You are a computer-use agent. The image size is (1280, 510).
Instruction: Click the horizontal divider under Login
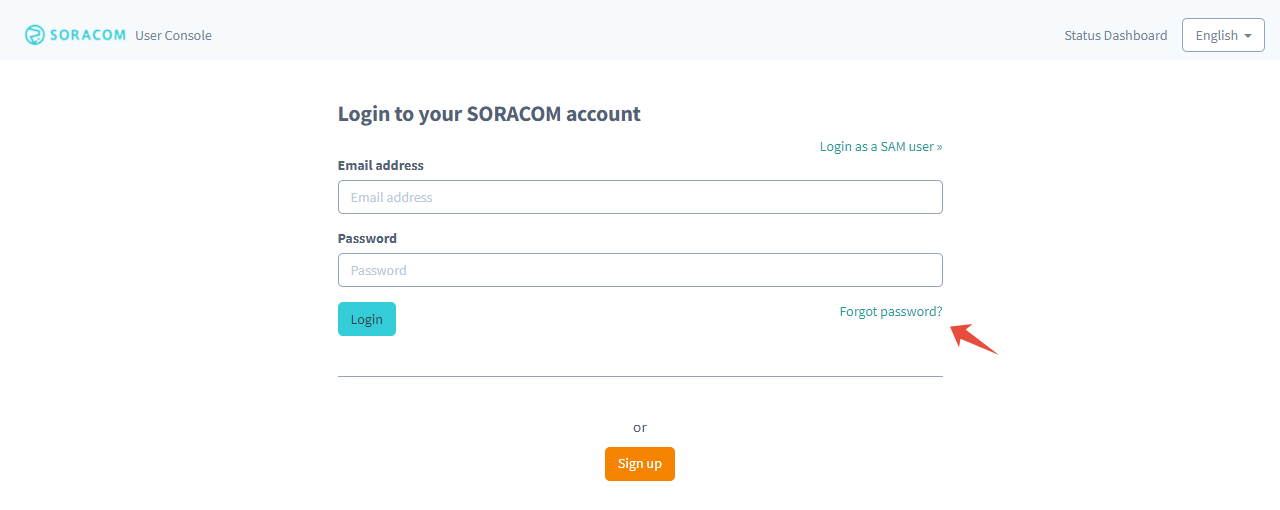640,376
